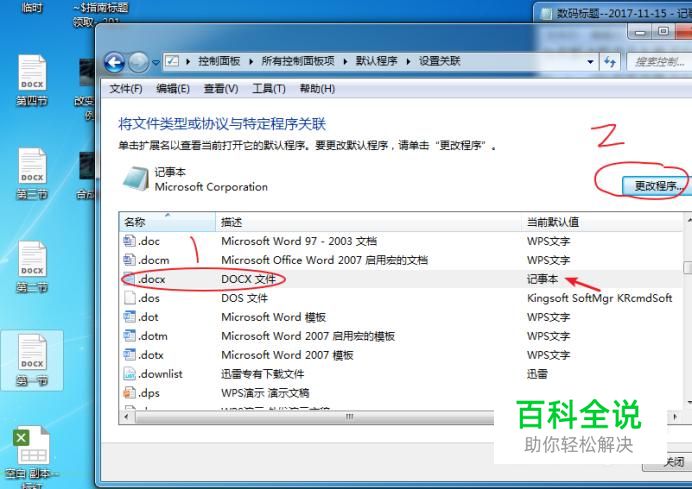Go back with the blue back arrow

pos(114,62)
